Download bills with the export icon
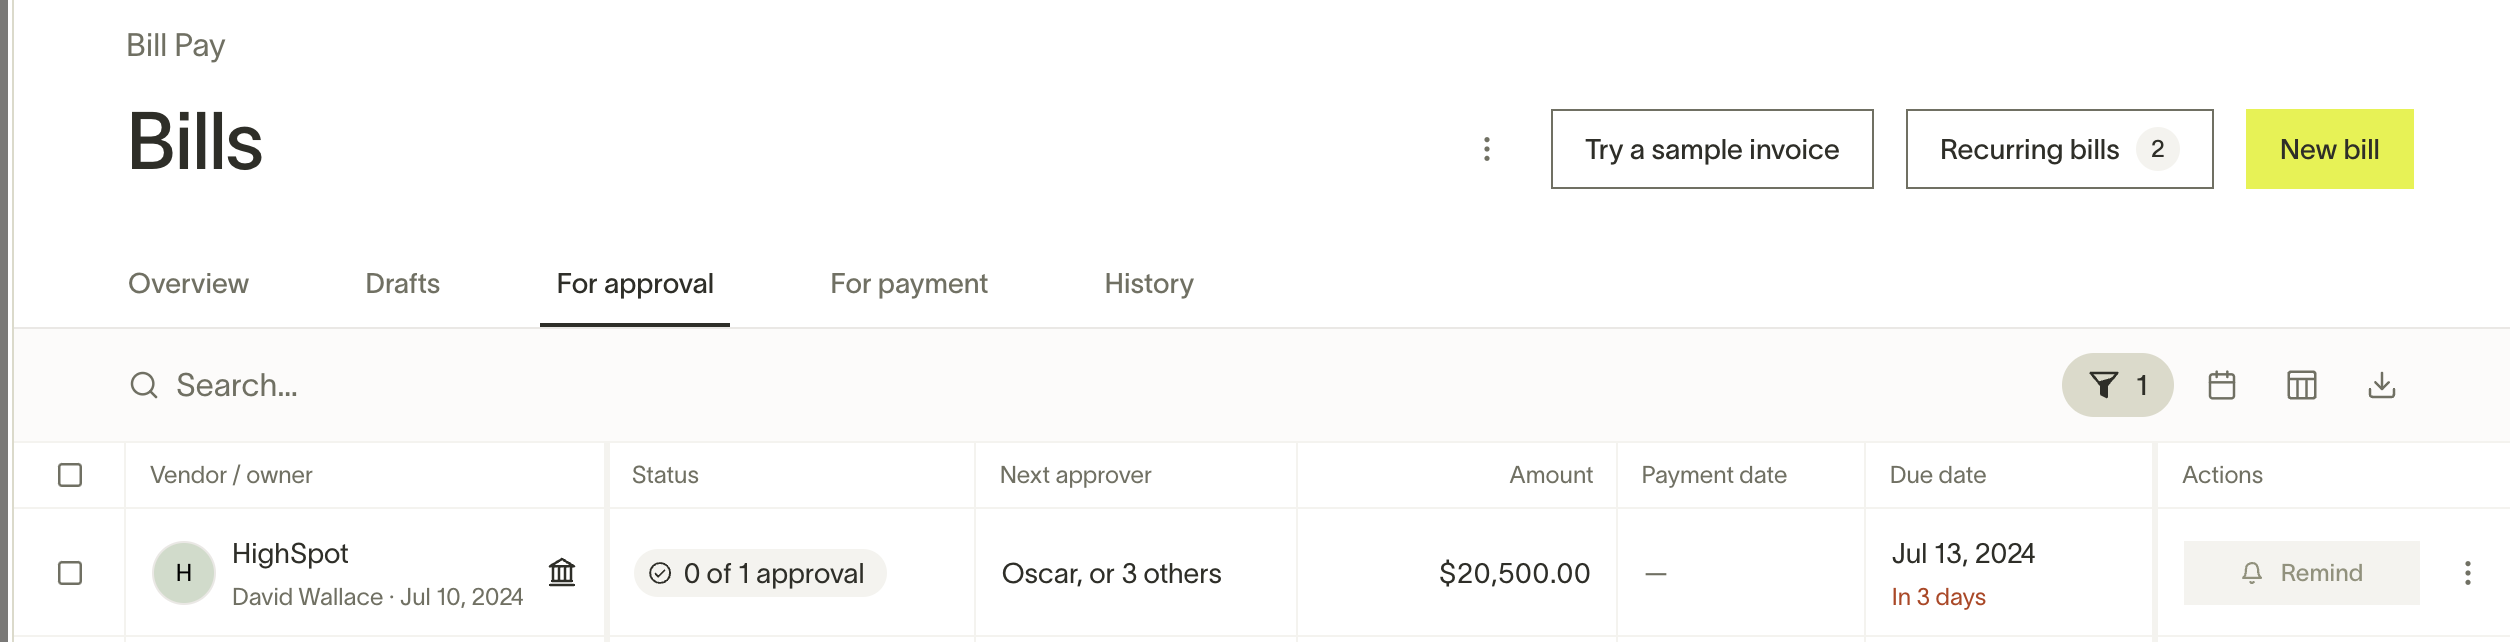2510x642 pixels. point(2382,385)
